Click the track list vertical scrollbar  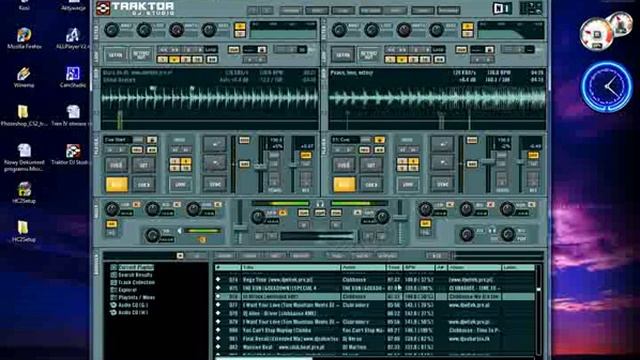539,309
